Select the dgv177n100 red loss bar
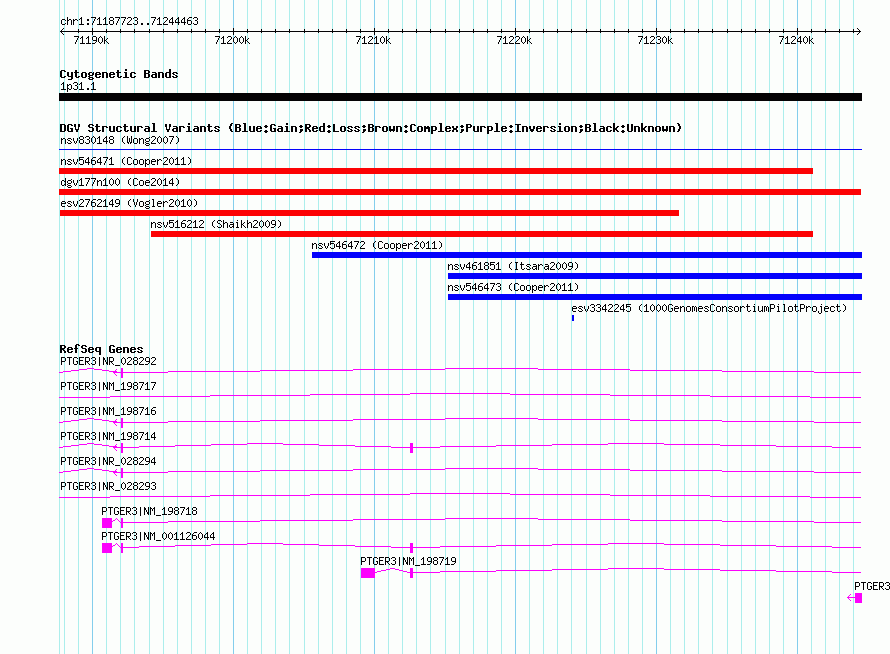Screen dimensions: 890x654 click(x=460, y=192)
